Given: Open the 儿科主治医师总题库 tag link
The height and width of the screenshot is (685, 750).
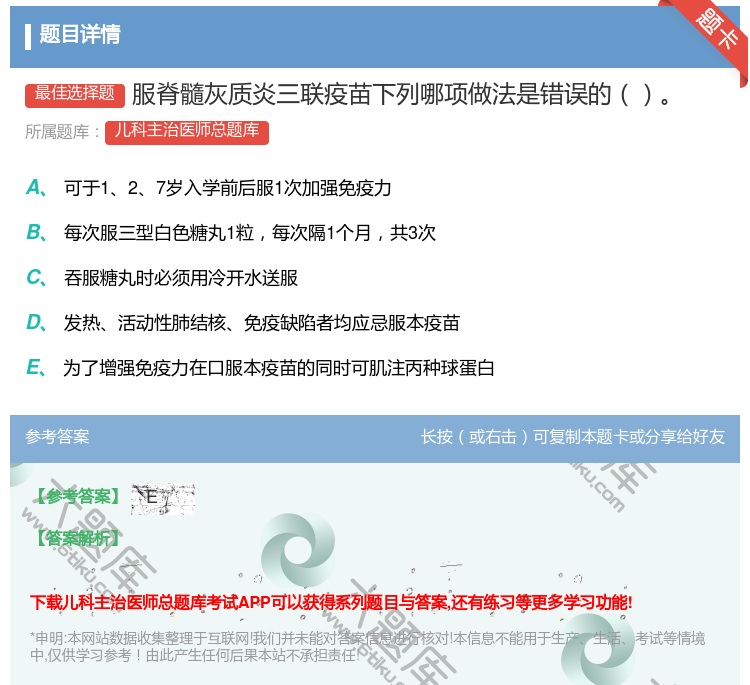Looking at the screenshot, I should (x=187, y=132).
